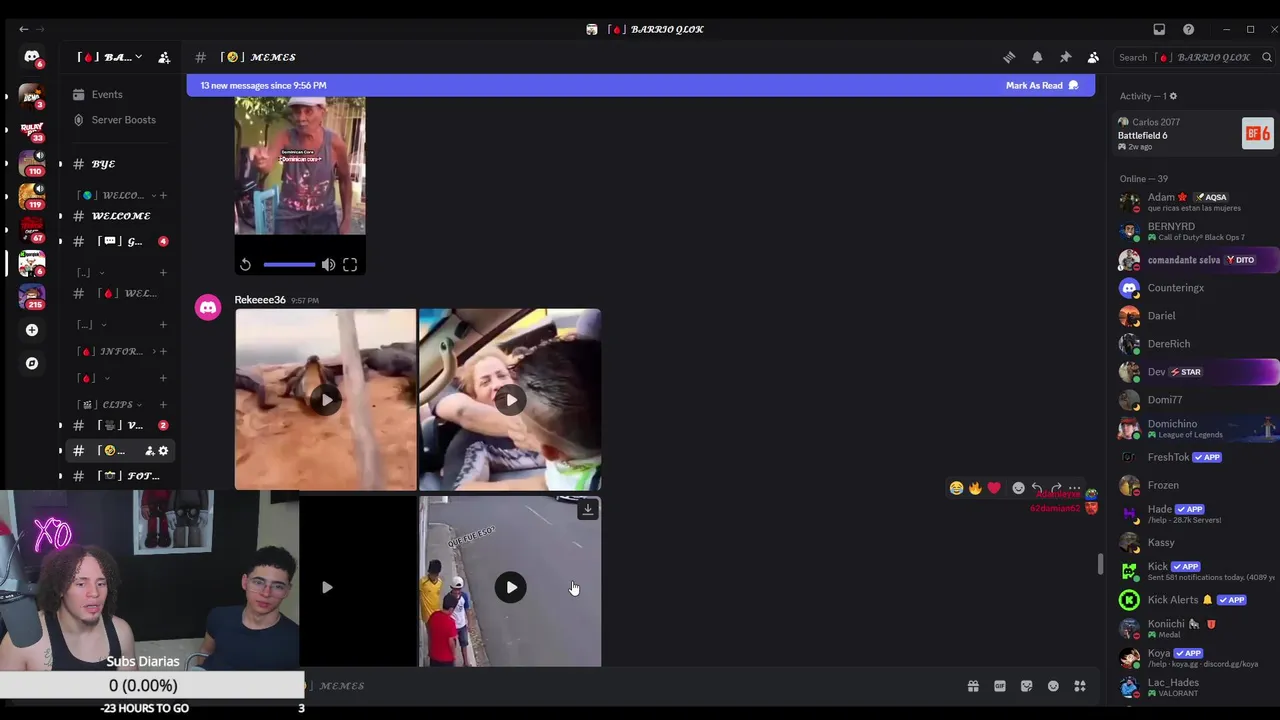This screenshot has width=1280, height=720.
Task: Open V... channel with 2 mentions
Action: pyautogui.click(x=120, y=425)
